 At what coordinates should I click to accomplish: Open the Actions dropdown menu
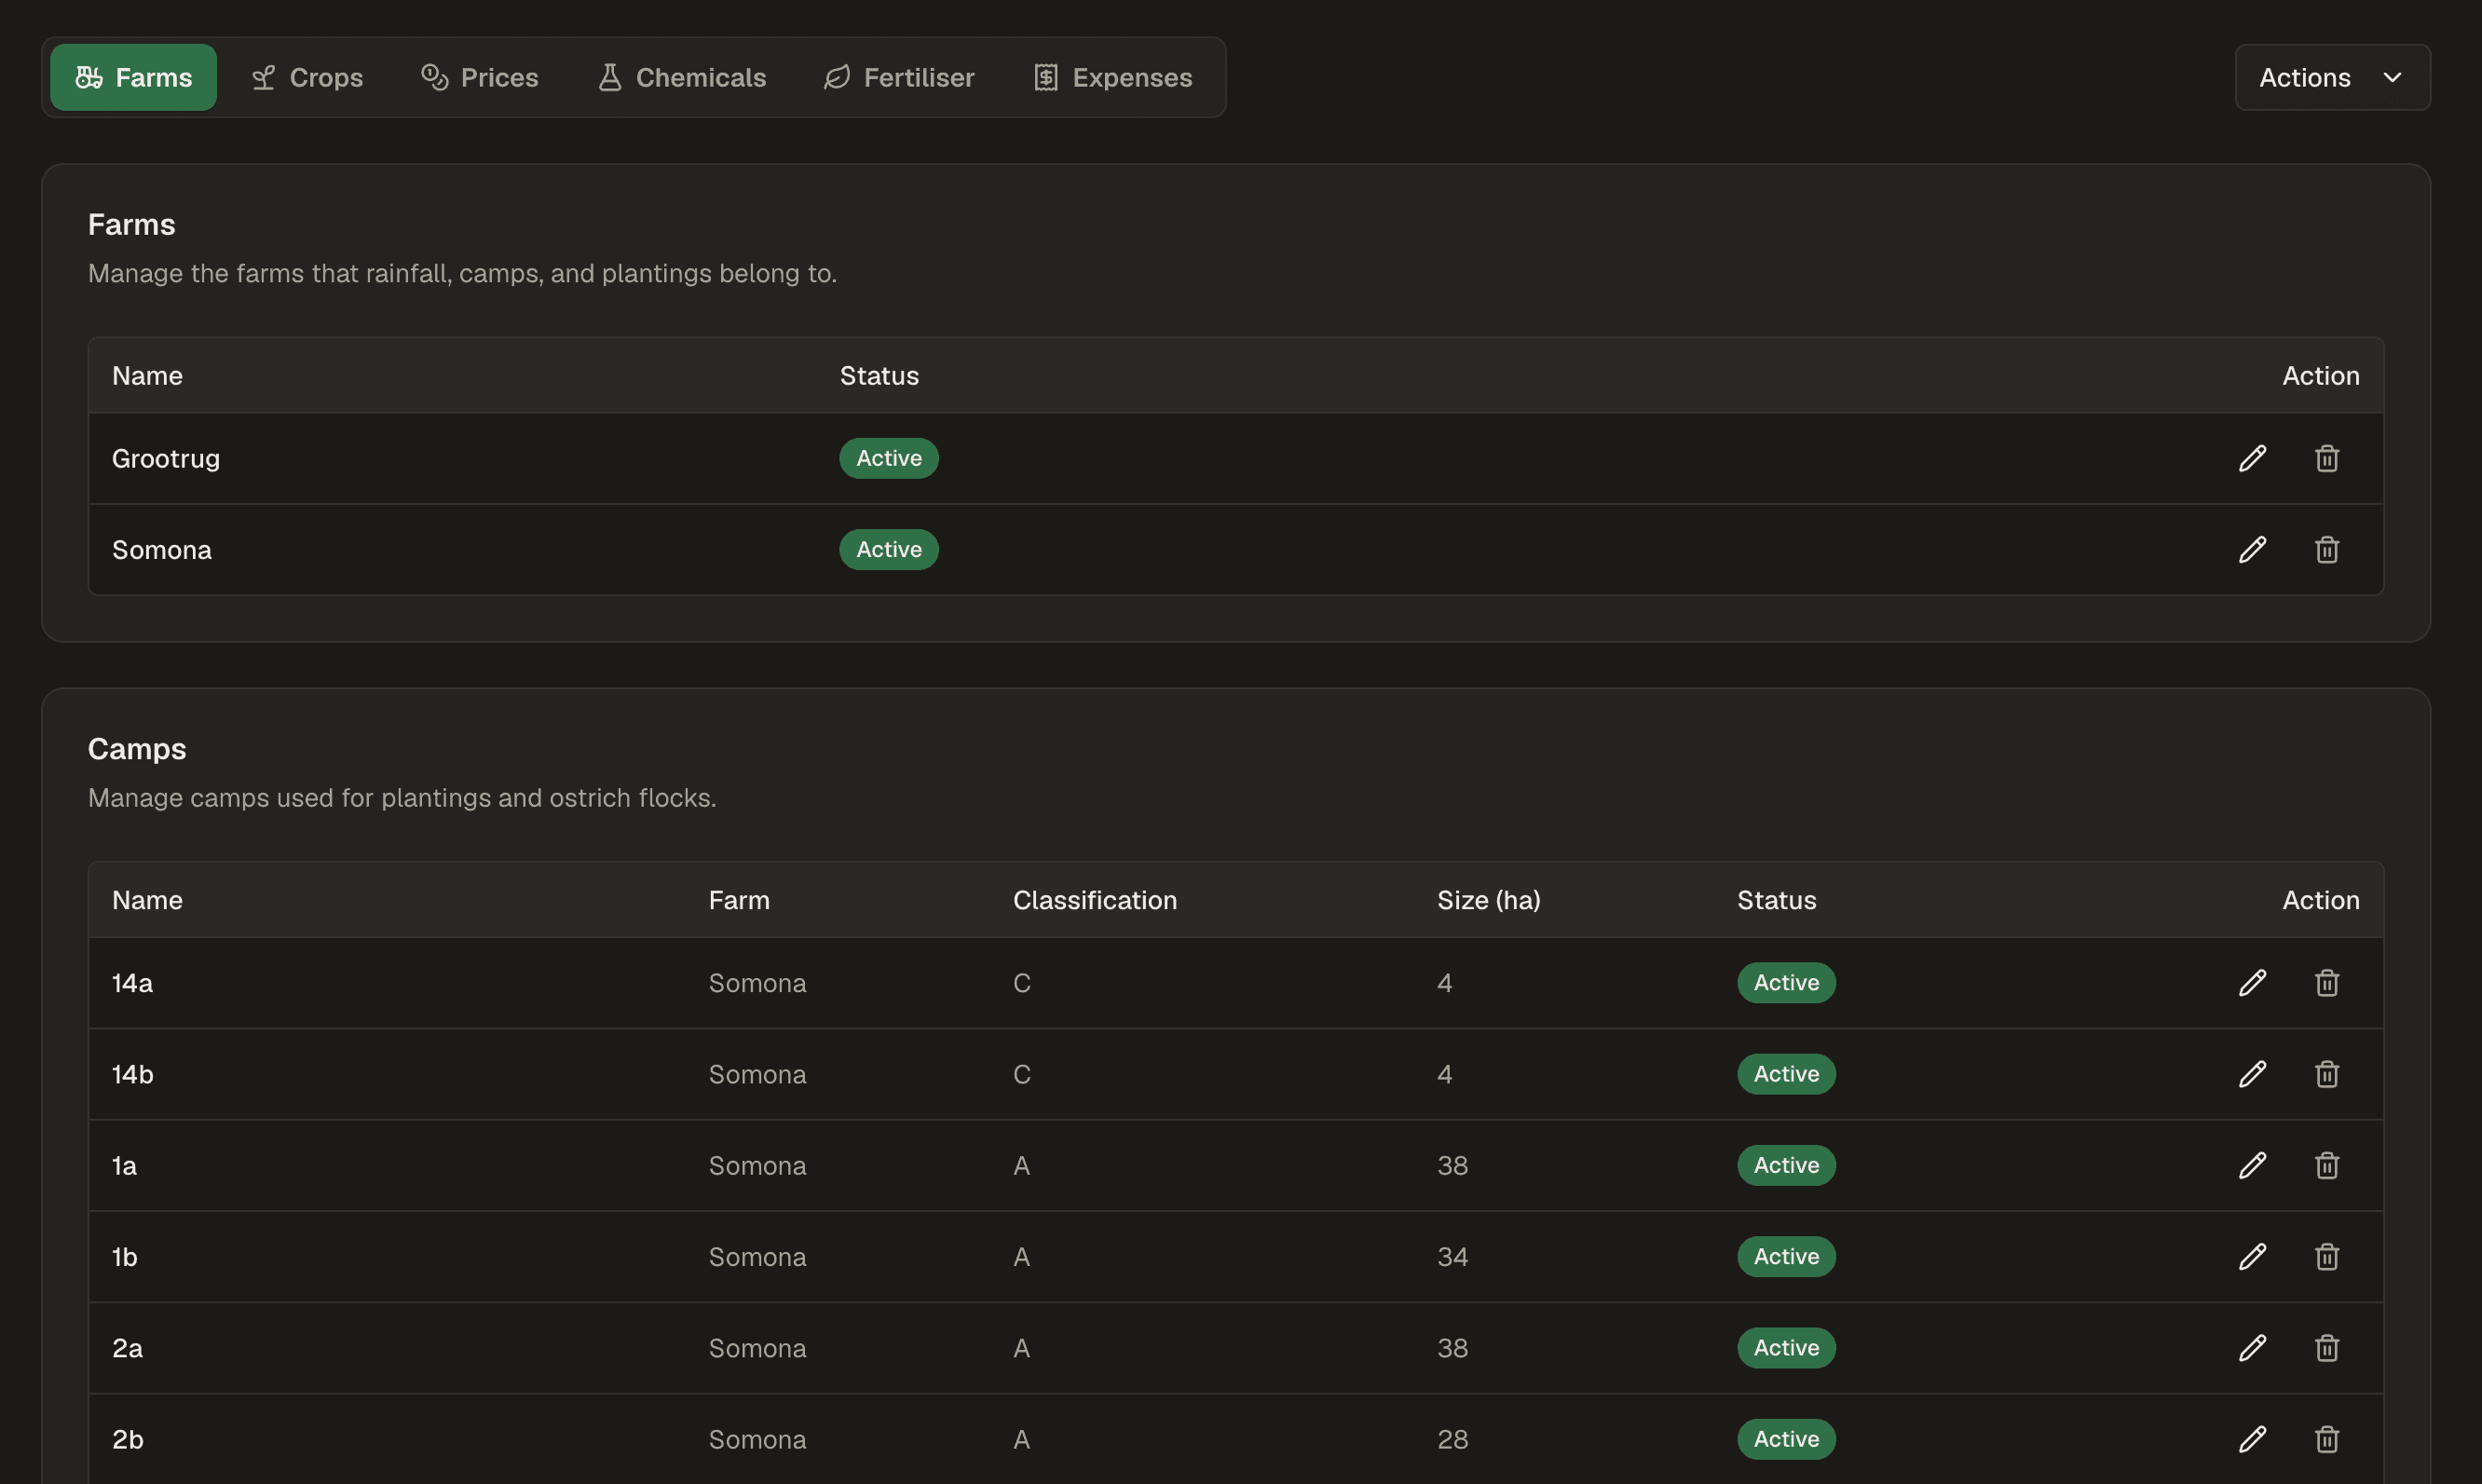(2332, 77)
